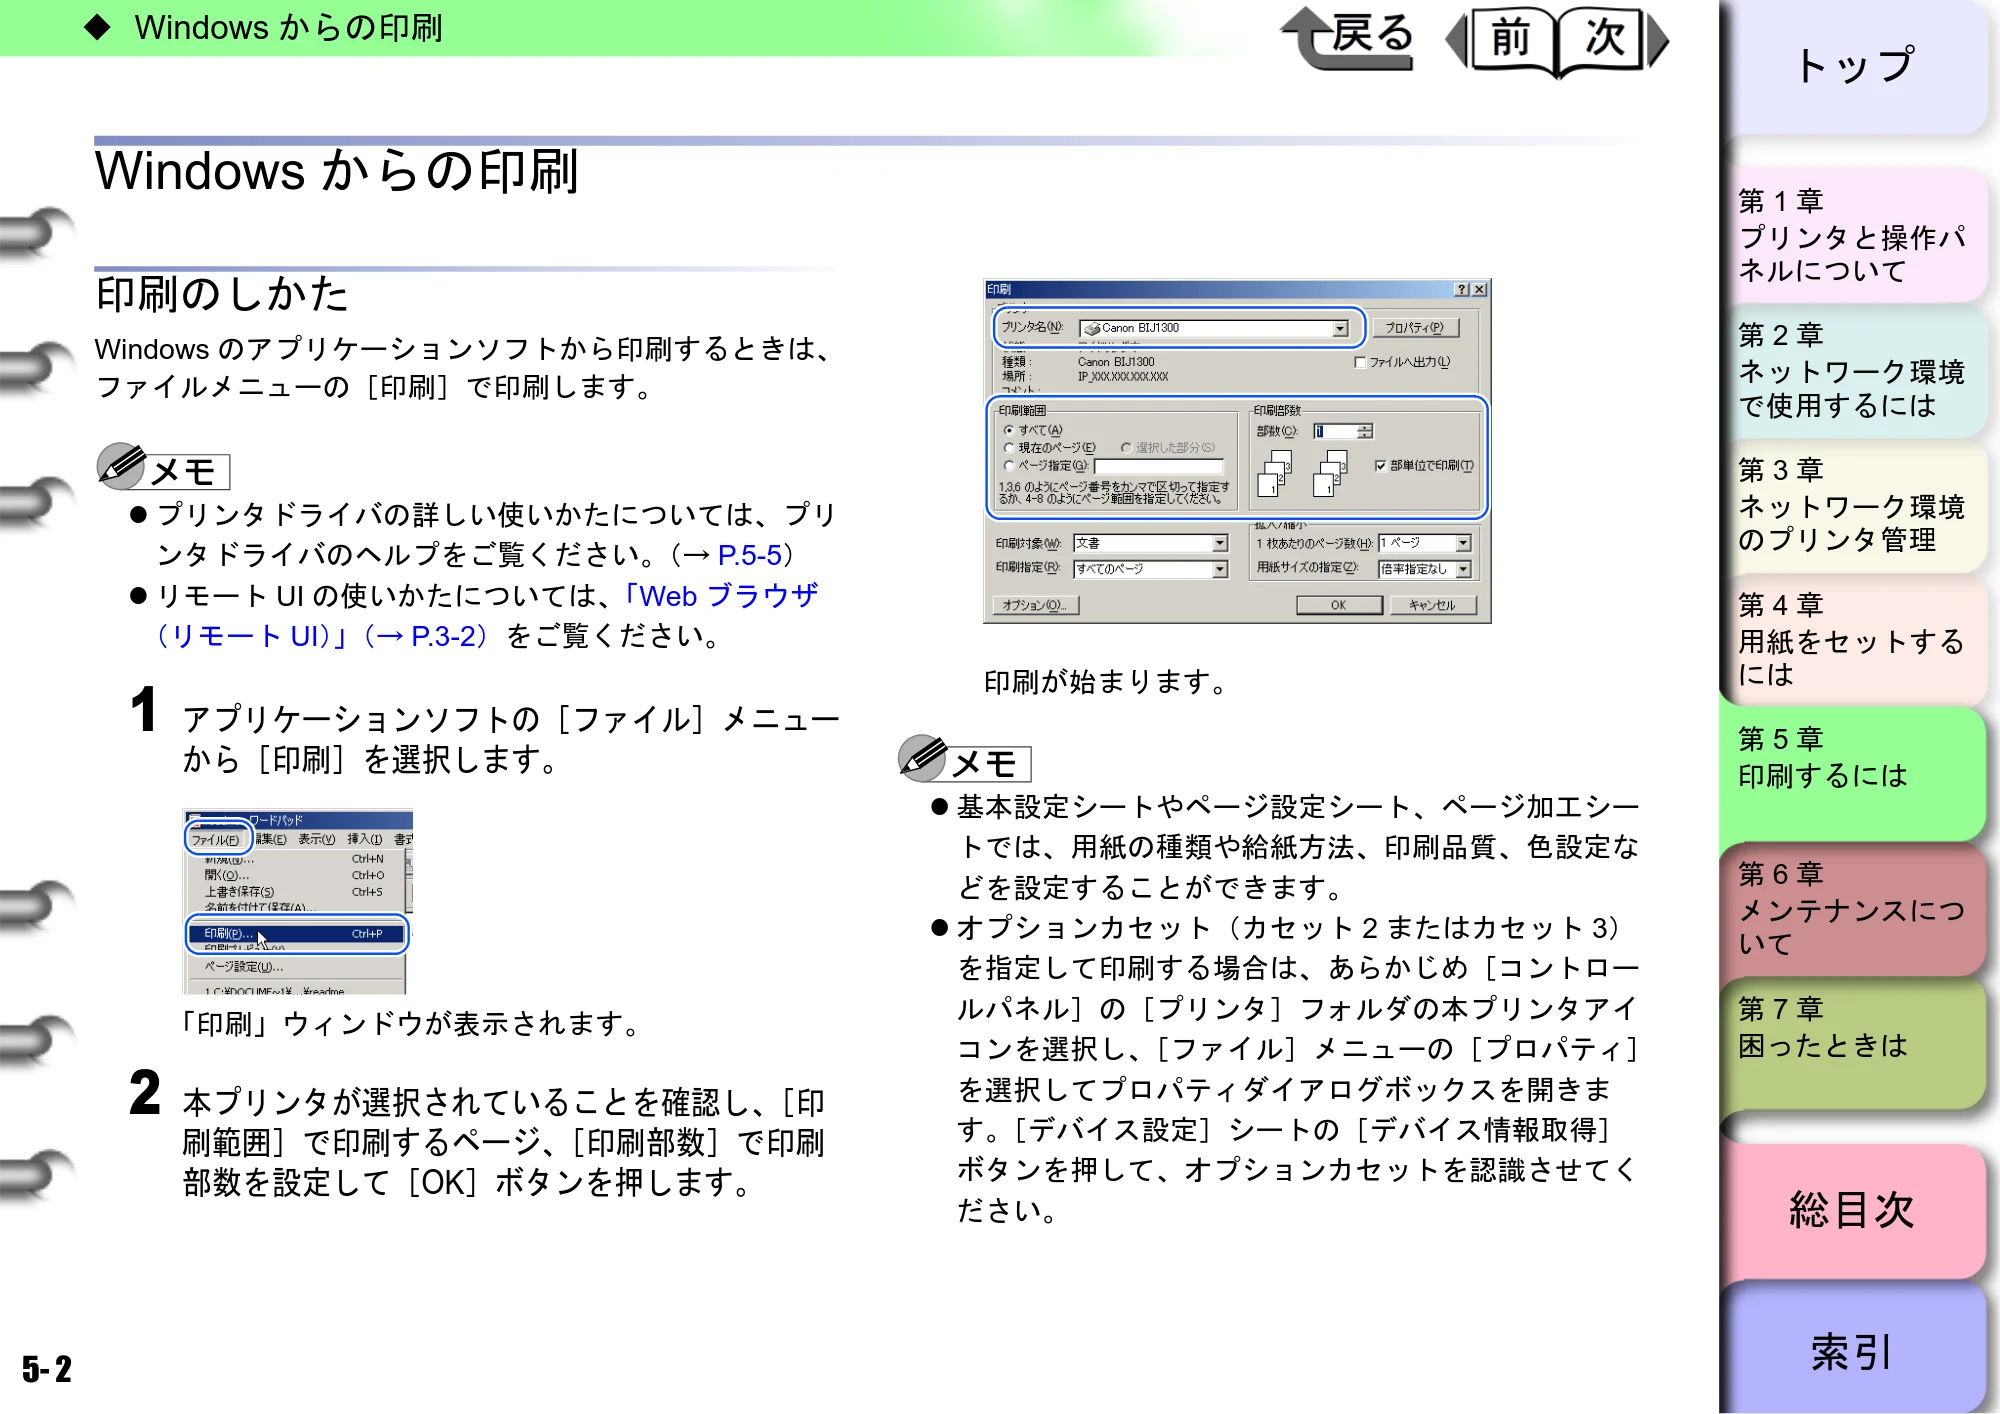
Task: Follow the P.5-5 page link
Action: pyautogui.click(x=749, y=555)
